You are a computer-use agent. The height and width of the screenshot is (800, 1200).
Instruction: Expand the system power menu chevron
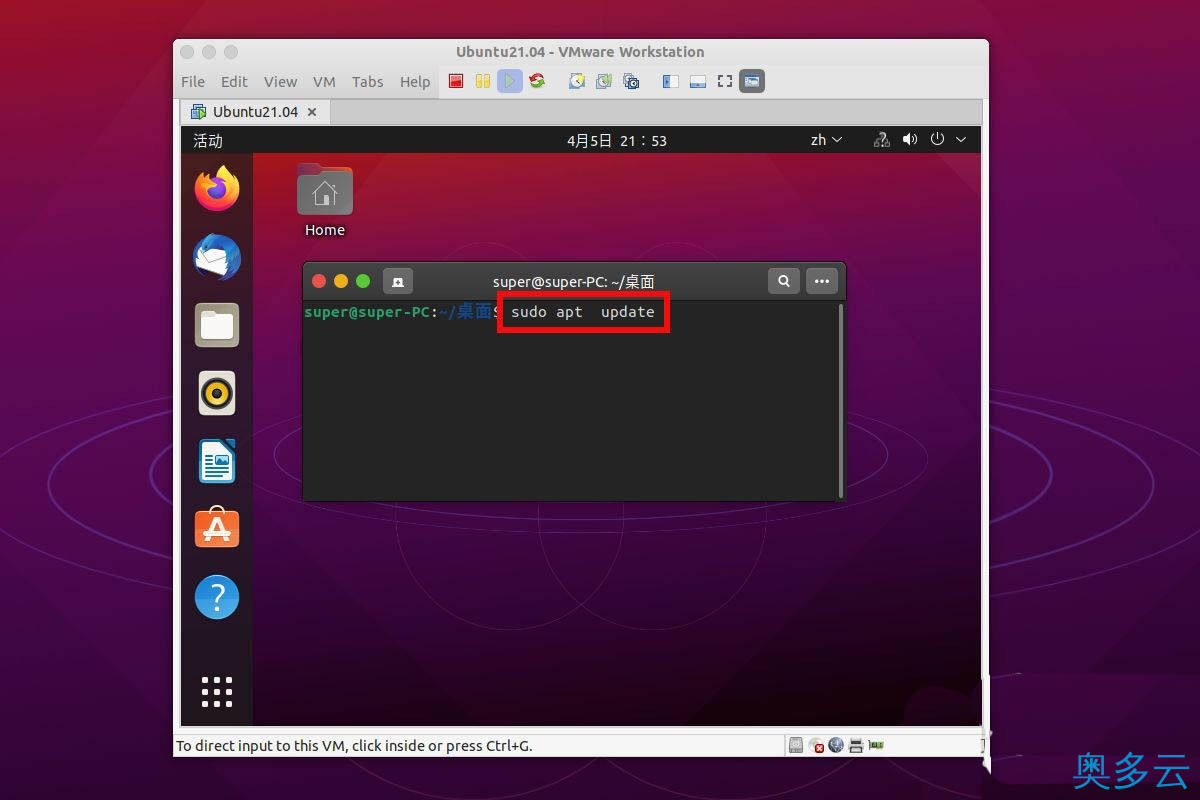pyautogui.click(x=961, y=140)
